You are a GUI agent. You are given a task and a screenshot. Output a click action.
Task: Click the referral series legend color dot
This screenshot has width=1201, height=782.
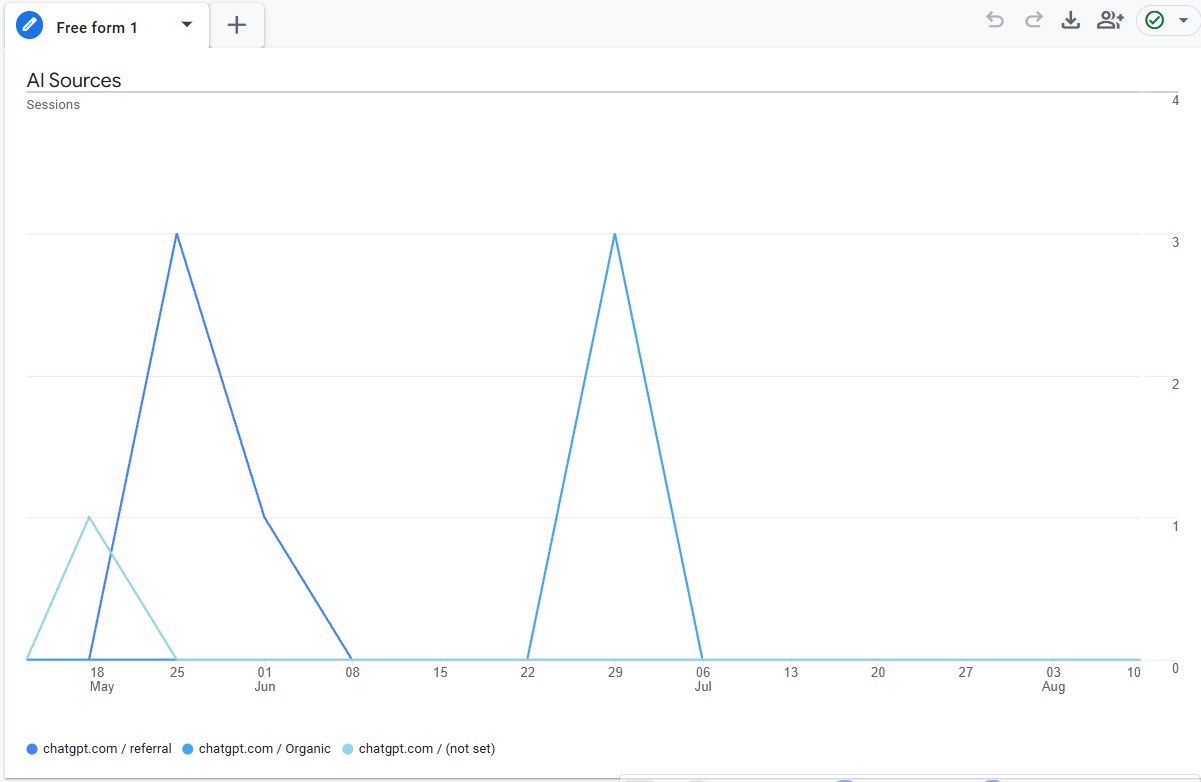click(x=32, y=749)
